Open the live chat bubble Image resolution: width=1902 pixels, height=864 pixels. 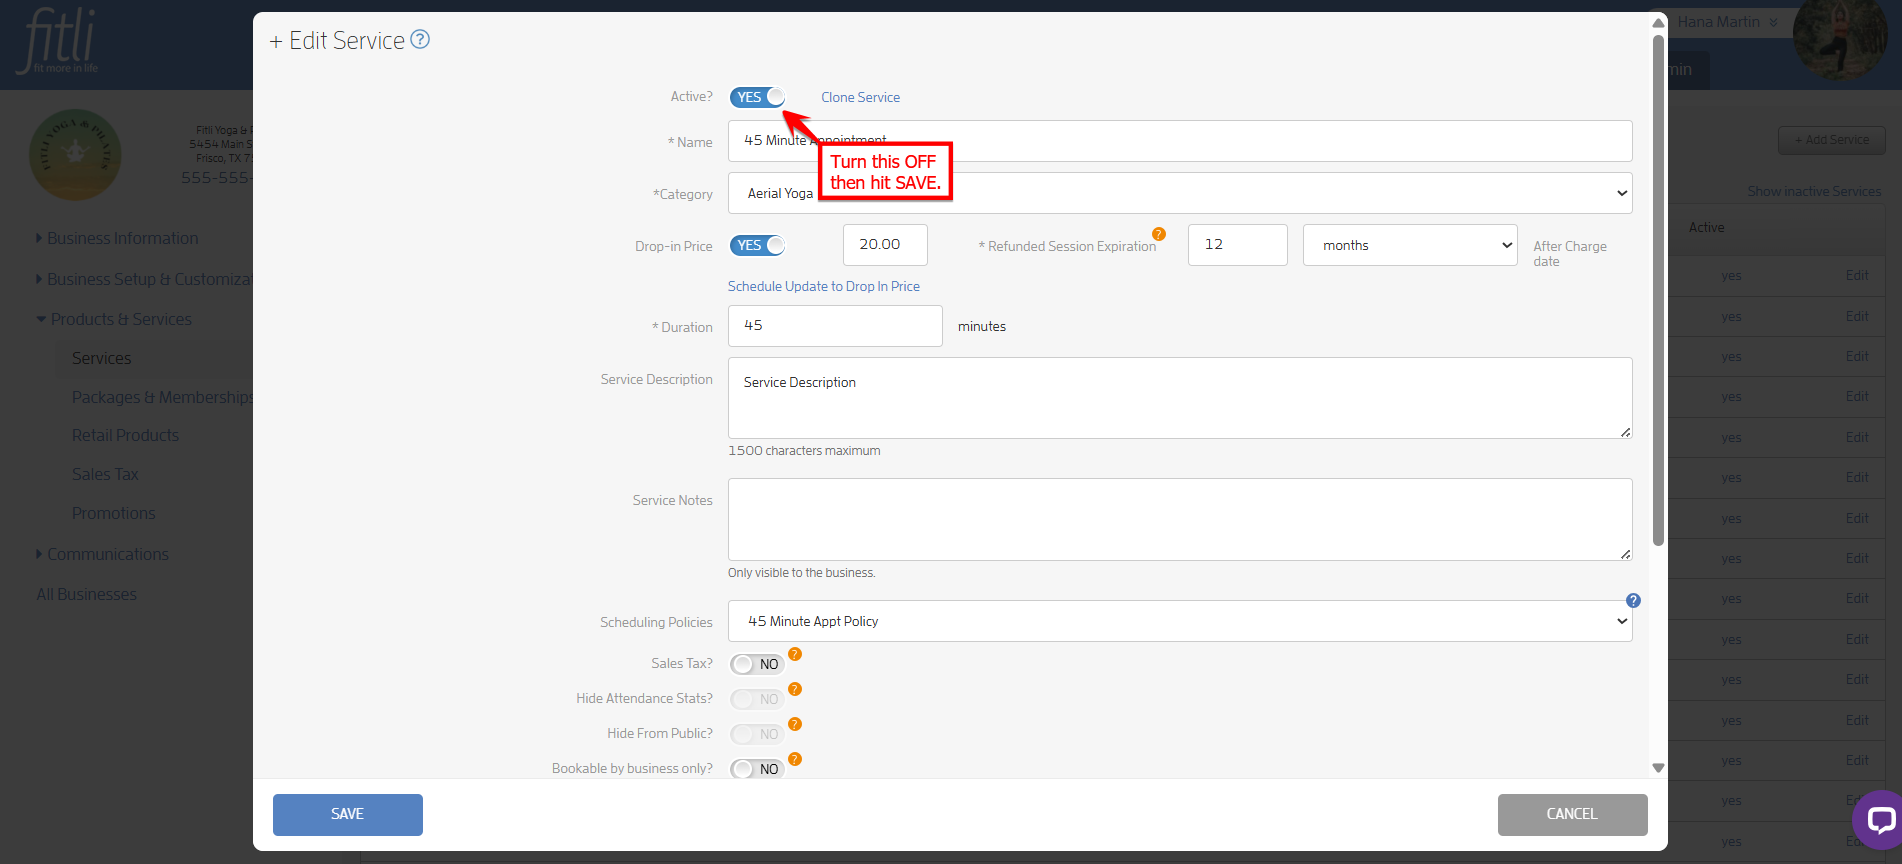[x=1880, y=820]
